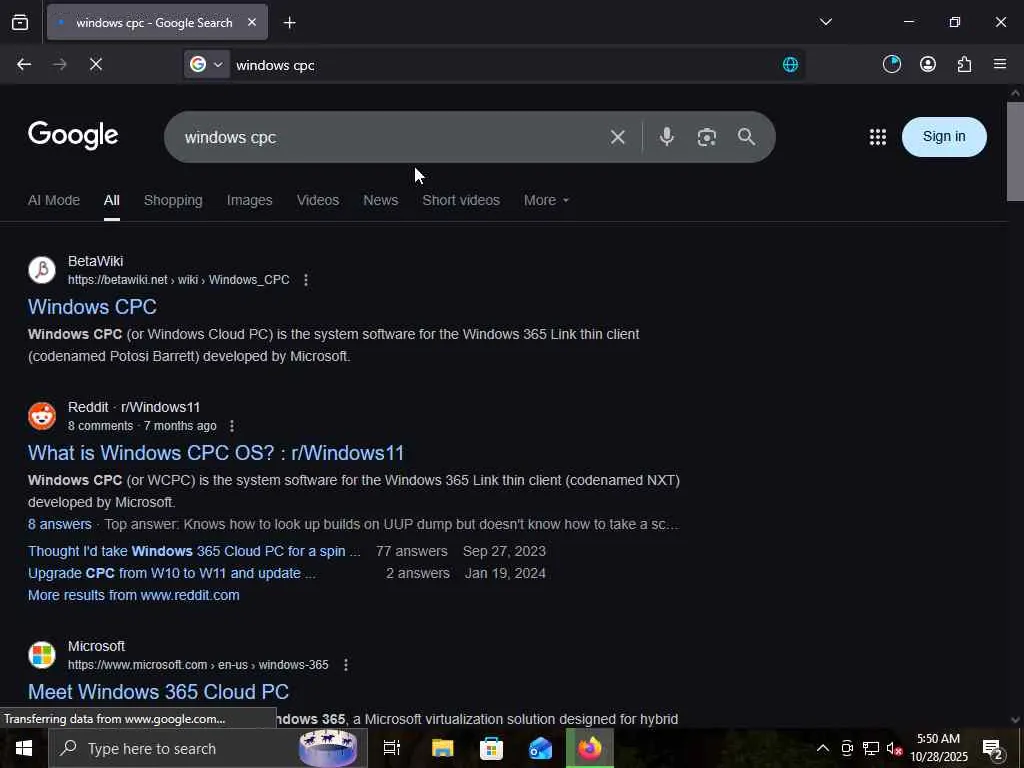
Task: Open the extensions puzzle icon
Action: pyautogui.click(x=964, y=64)
